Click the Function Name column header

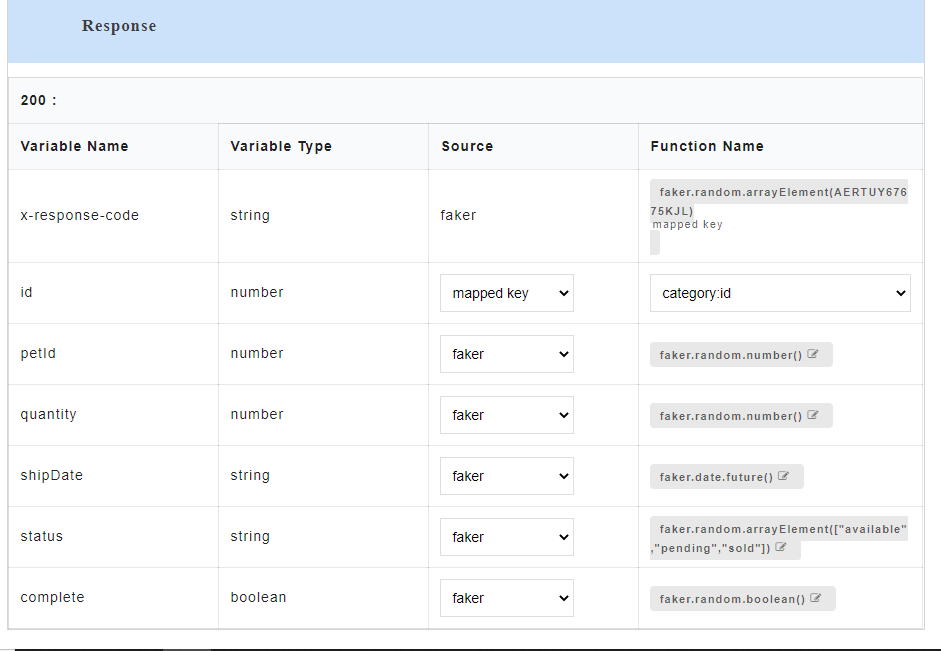click(707, 146)
